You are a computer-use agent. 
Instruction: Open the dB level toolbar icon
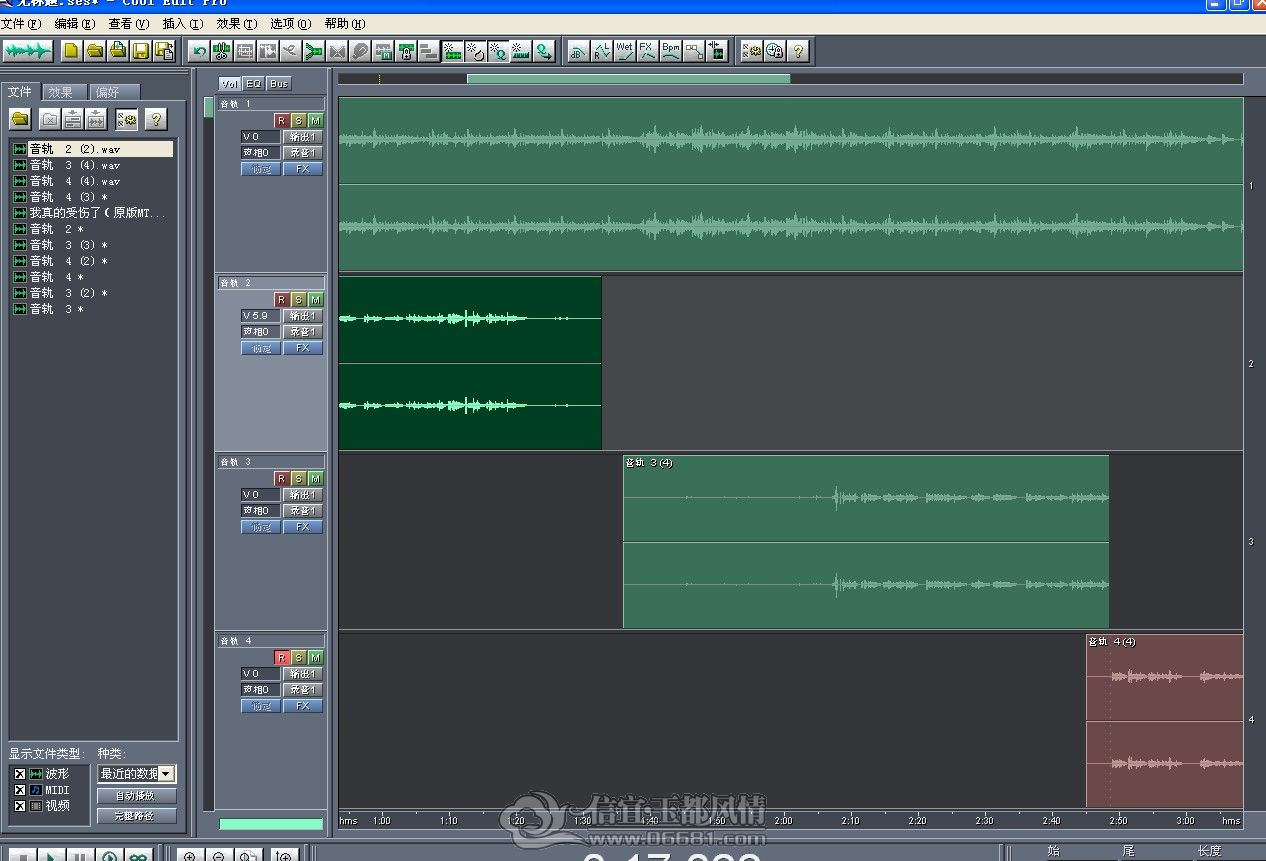[x=578, y=51]
